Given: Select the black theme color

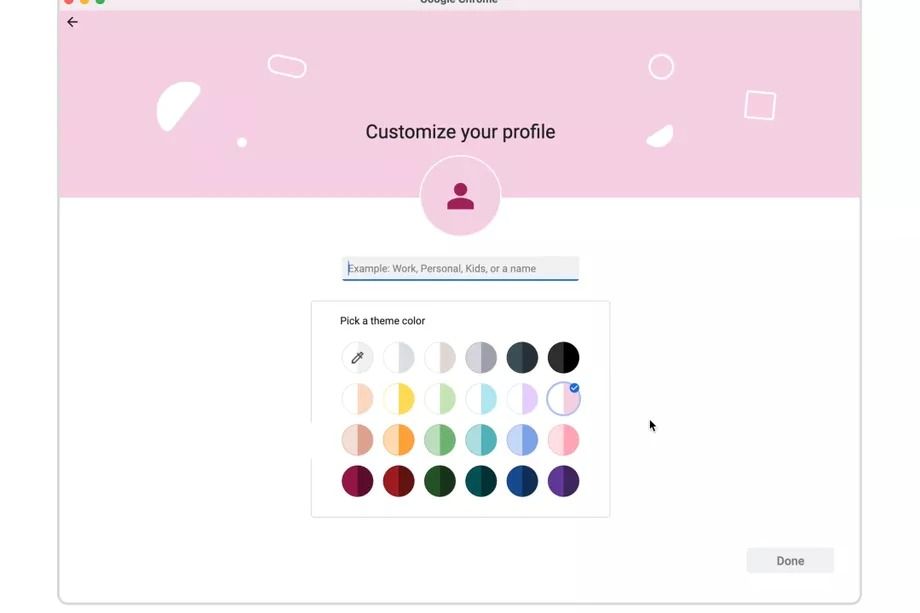Looking at the screenshot, I should coord(563,357).
